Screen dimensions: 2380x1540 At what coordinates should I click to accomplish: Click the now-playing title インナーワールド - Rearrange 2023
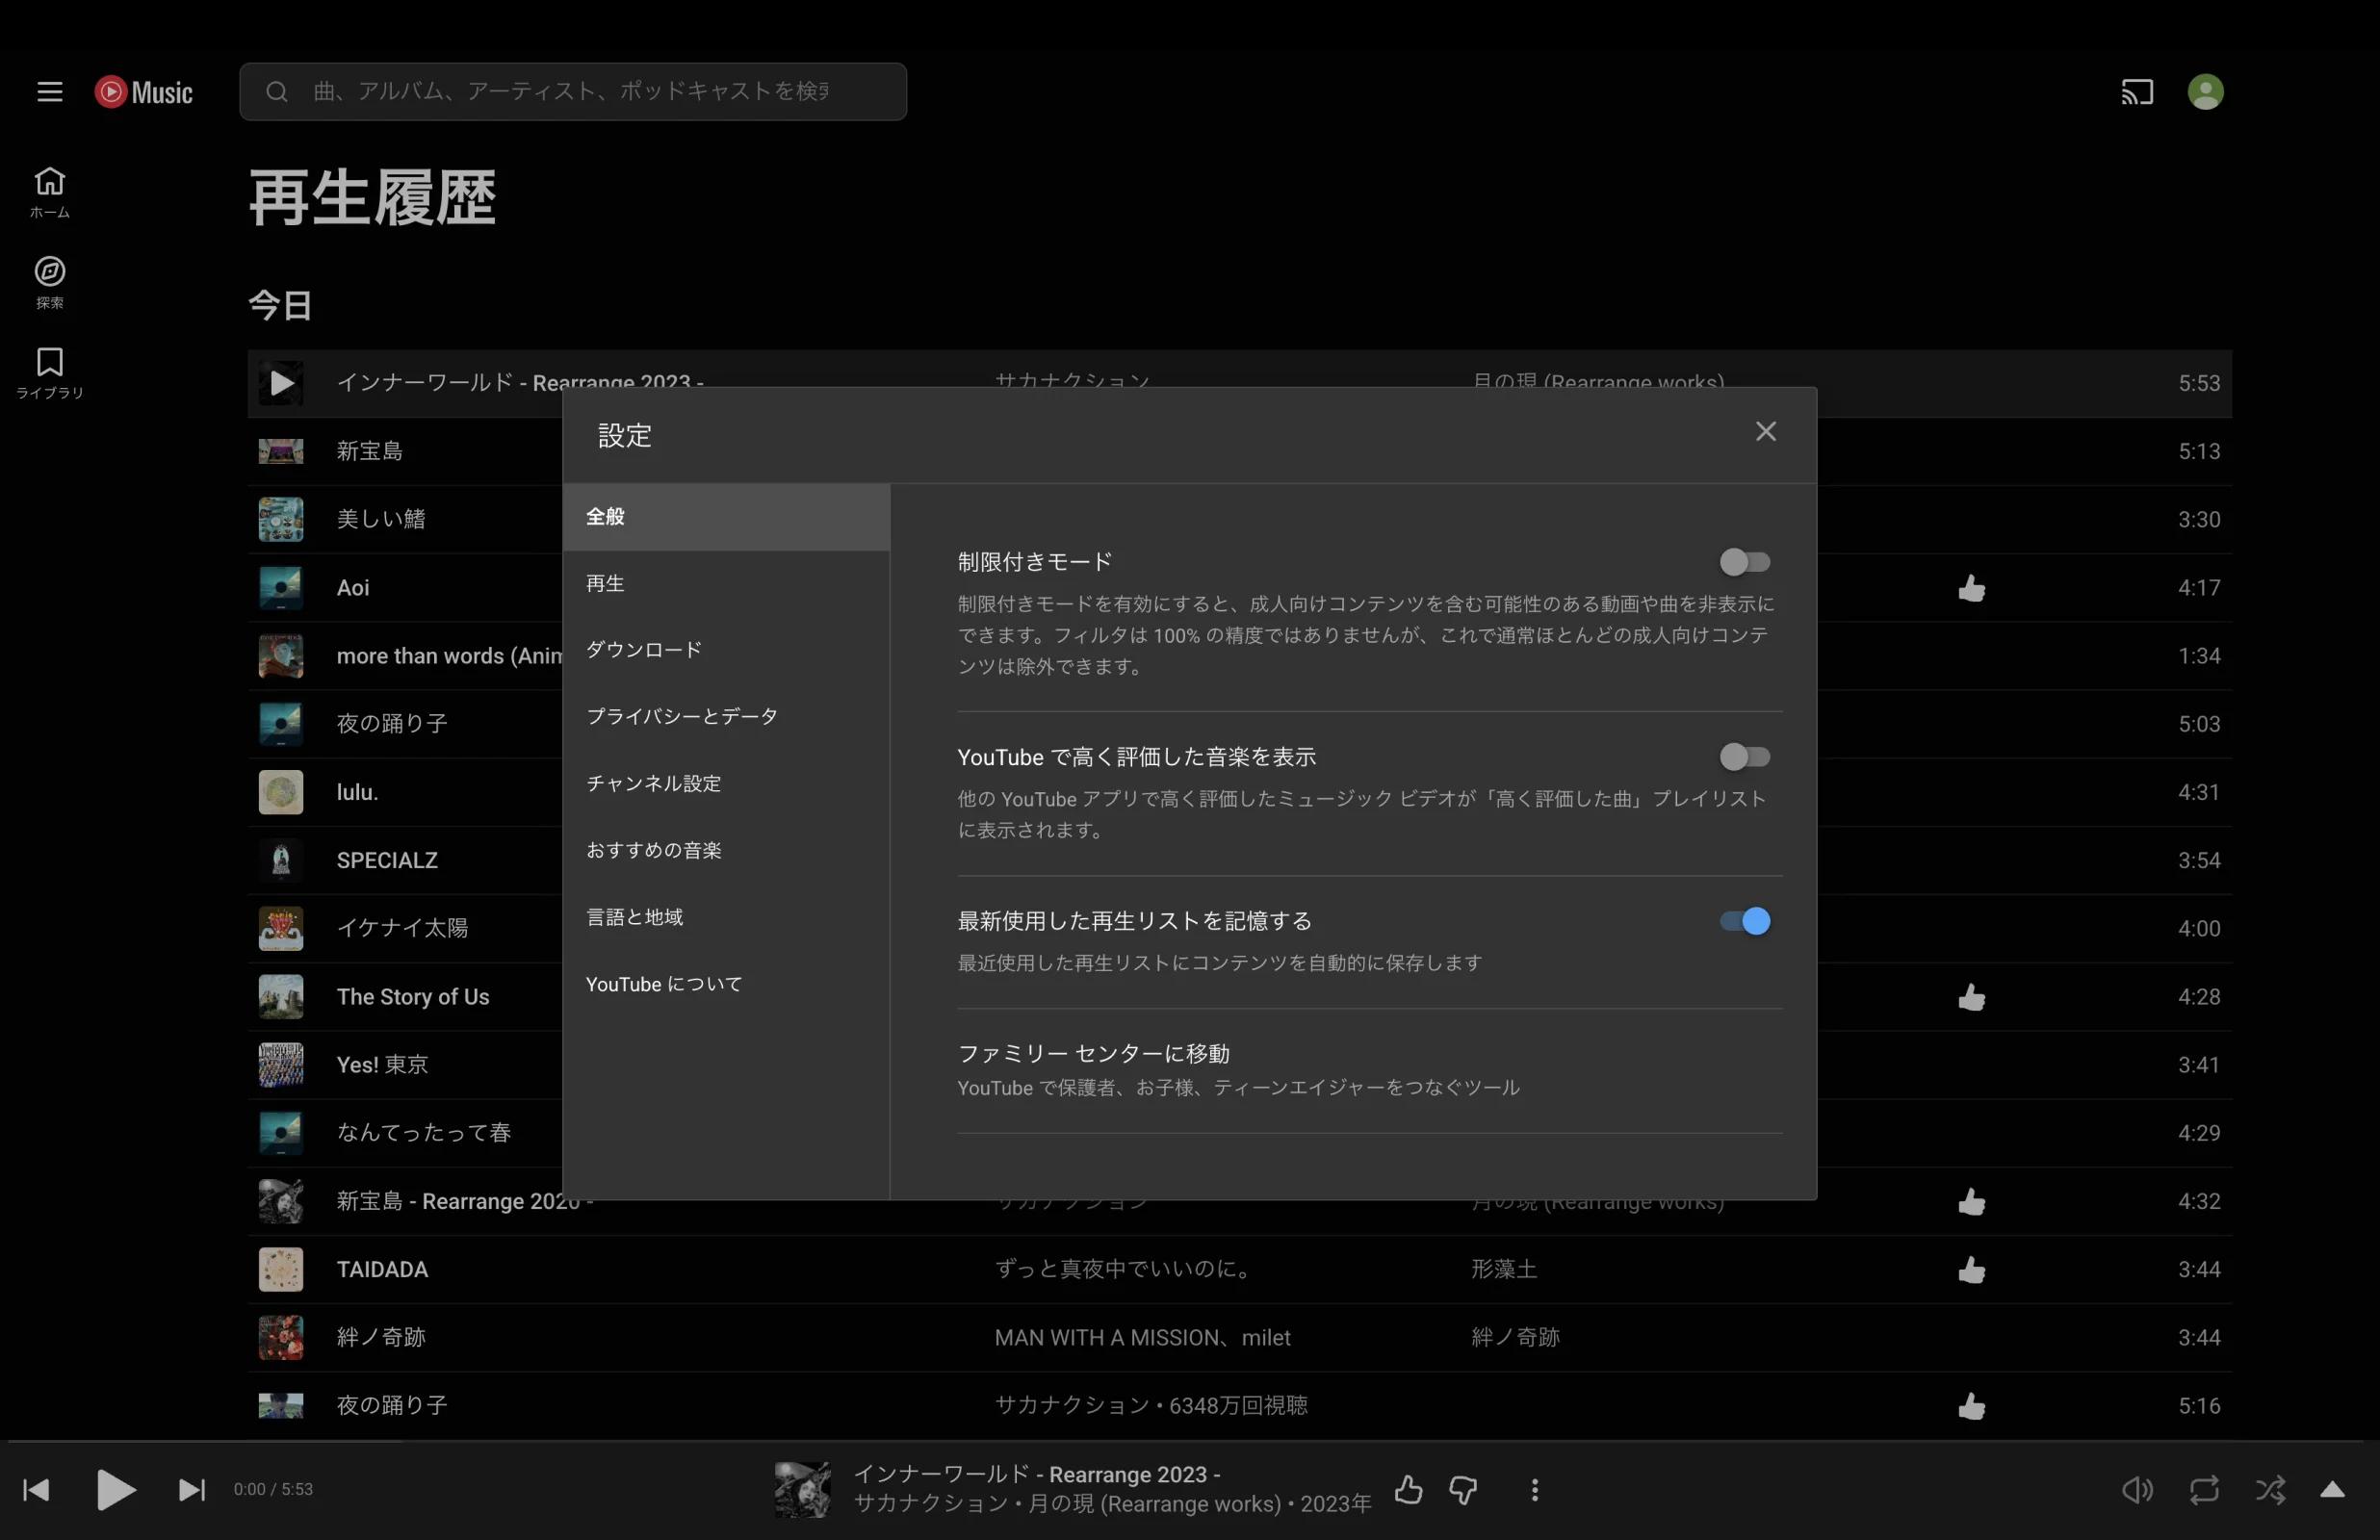pyautogui.click(x=1036, y=1474)
